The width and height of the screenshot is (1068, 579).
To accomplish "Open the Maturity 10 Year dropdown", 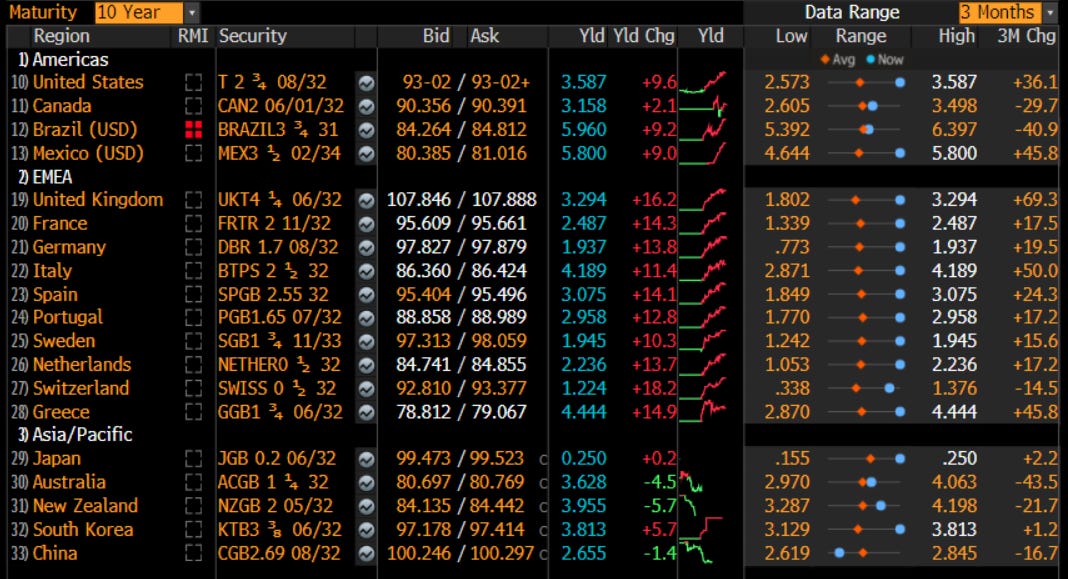I will (x=146, y=12).
